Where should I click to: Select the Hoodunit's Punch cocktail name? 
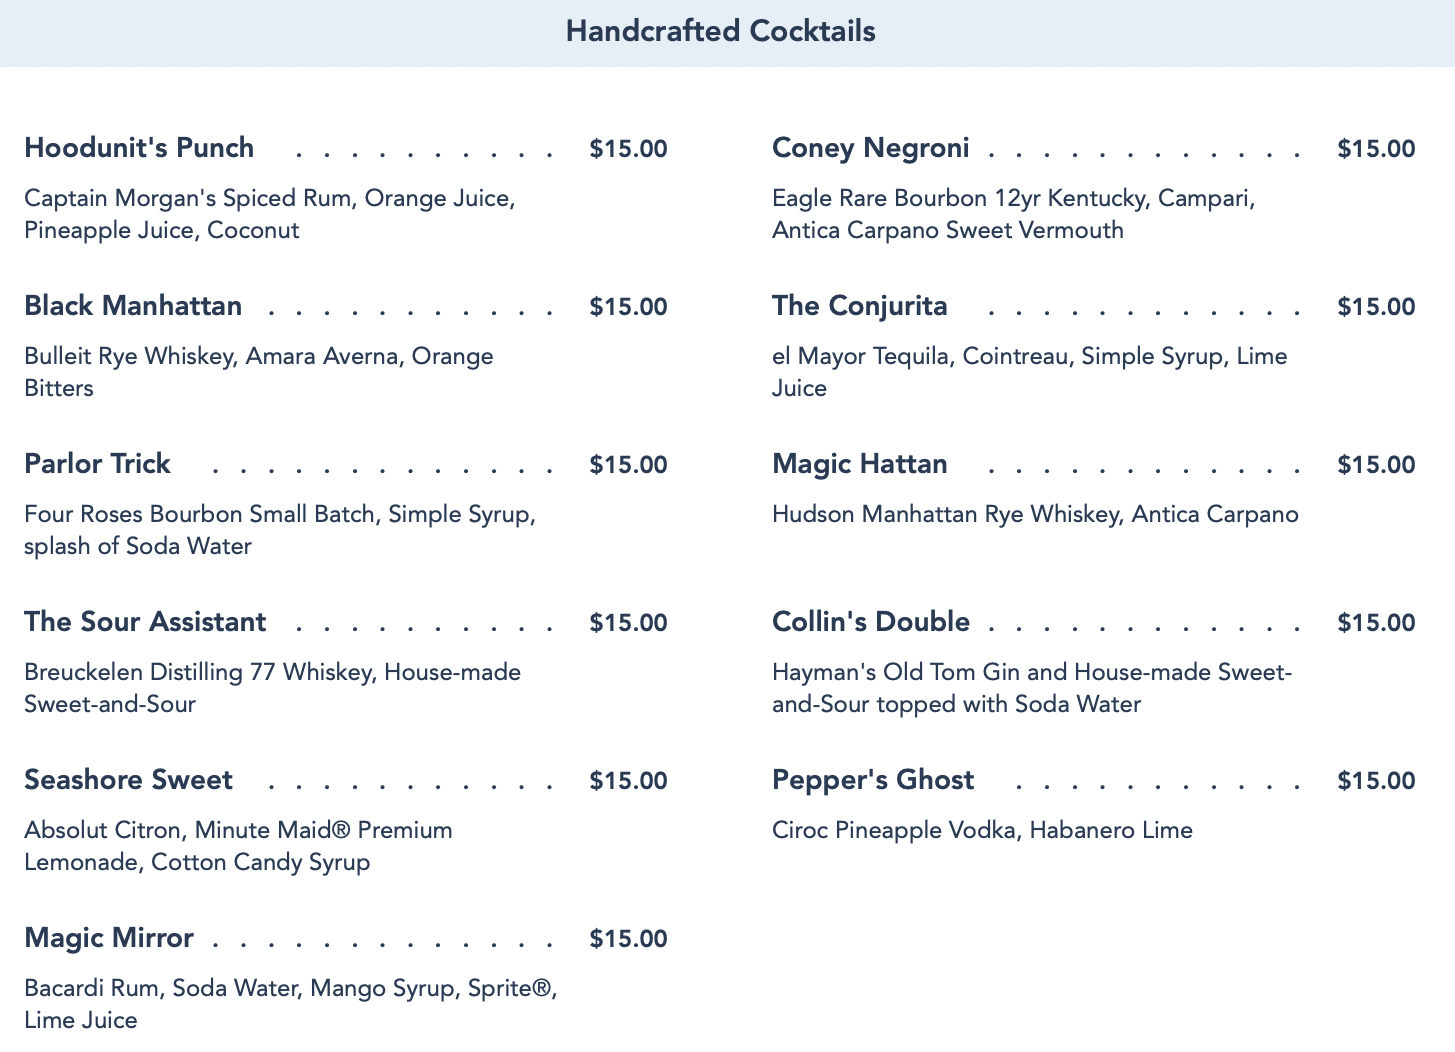tap(139, 148)
